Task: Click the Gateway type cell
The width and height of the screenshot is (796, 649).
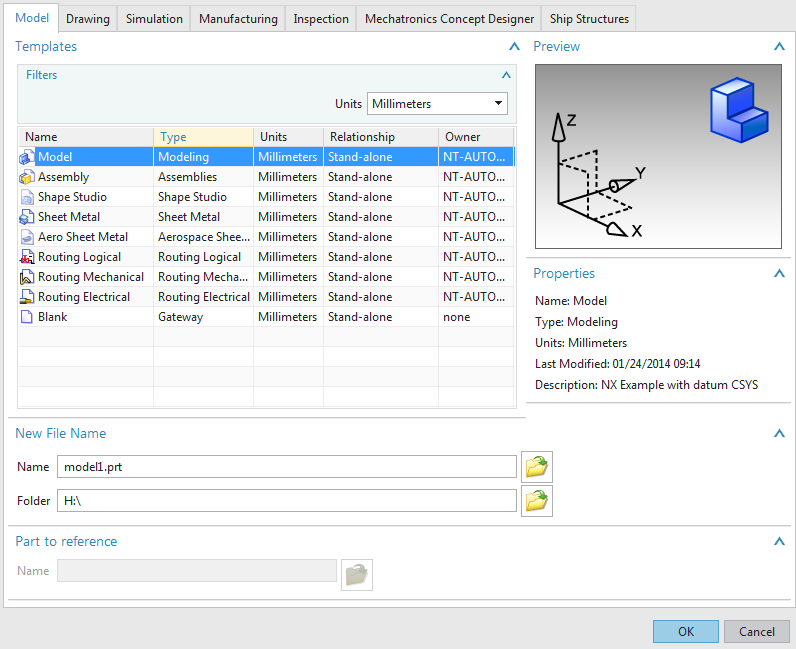Action: [203, 317]
